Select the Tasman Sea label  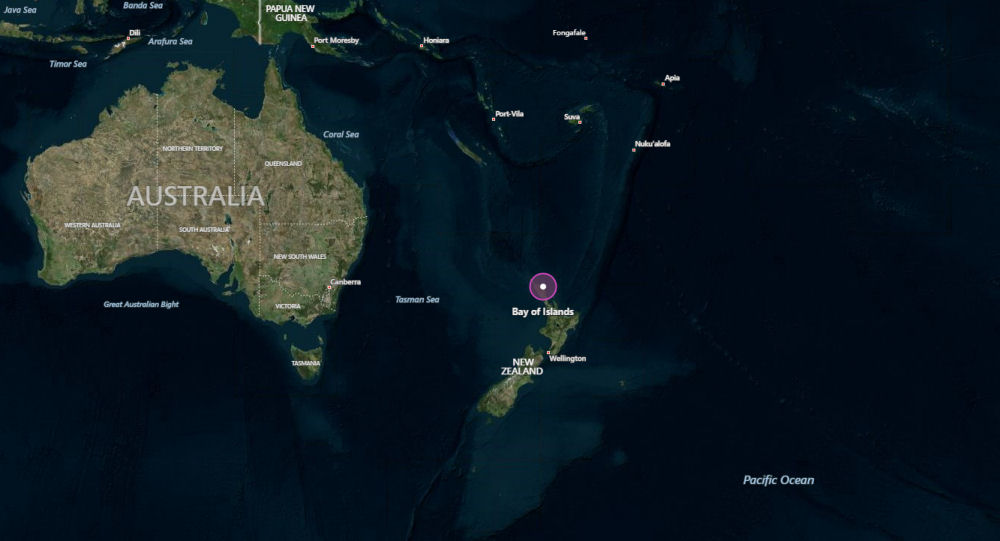pyautogui.click(x=417, y=299)
